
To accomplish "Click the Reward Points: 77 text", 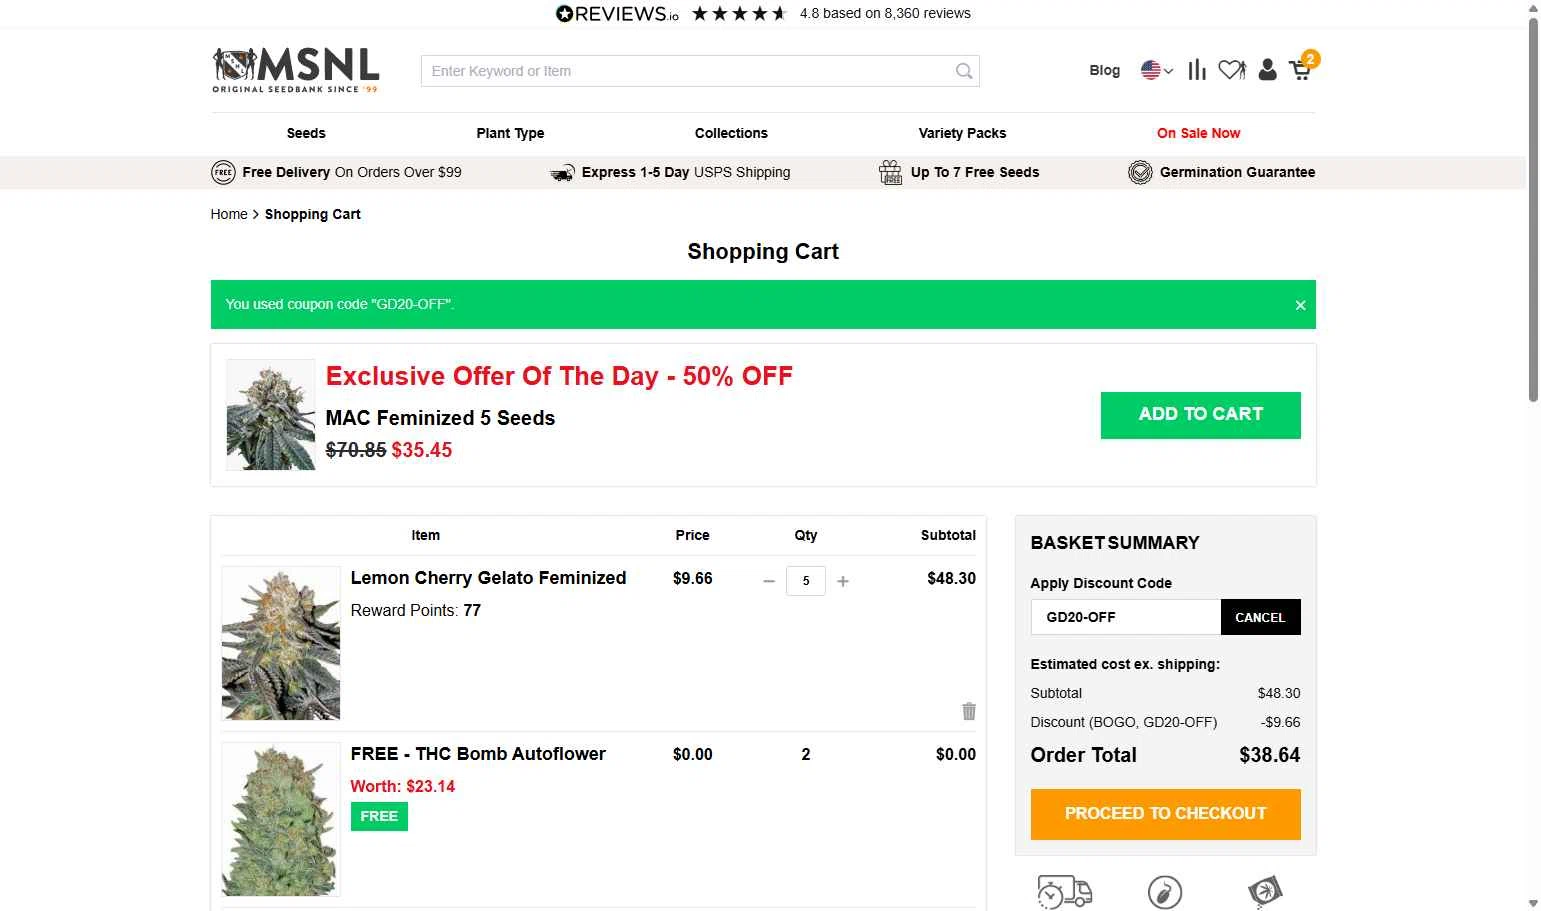I will coord(415,610).
